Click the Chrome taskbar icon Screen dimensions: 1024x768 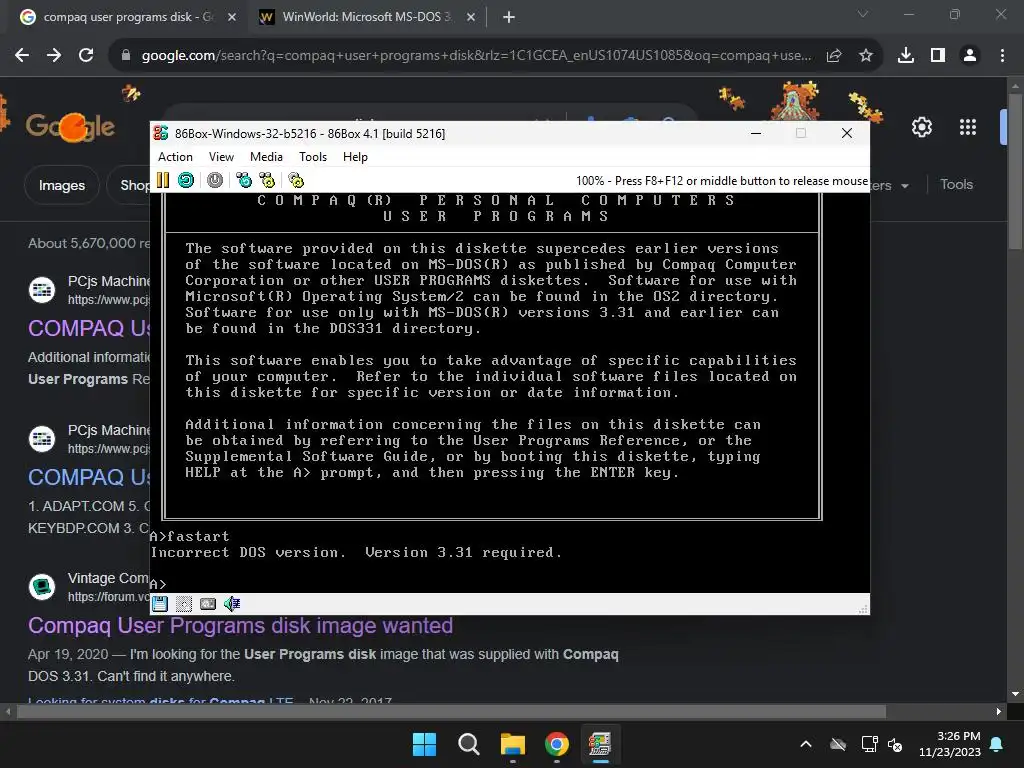(x=556, y=744)
